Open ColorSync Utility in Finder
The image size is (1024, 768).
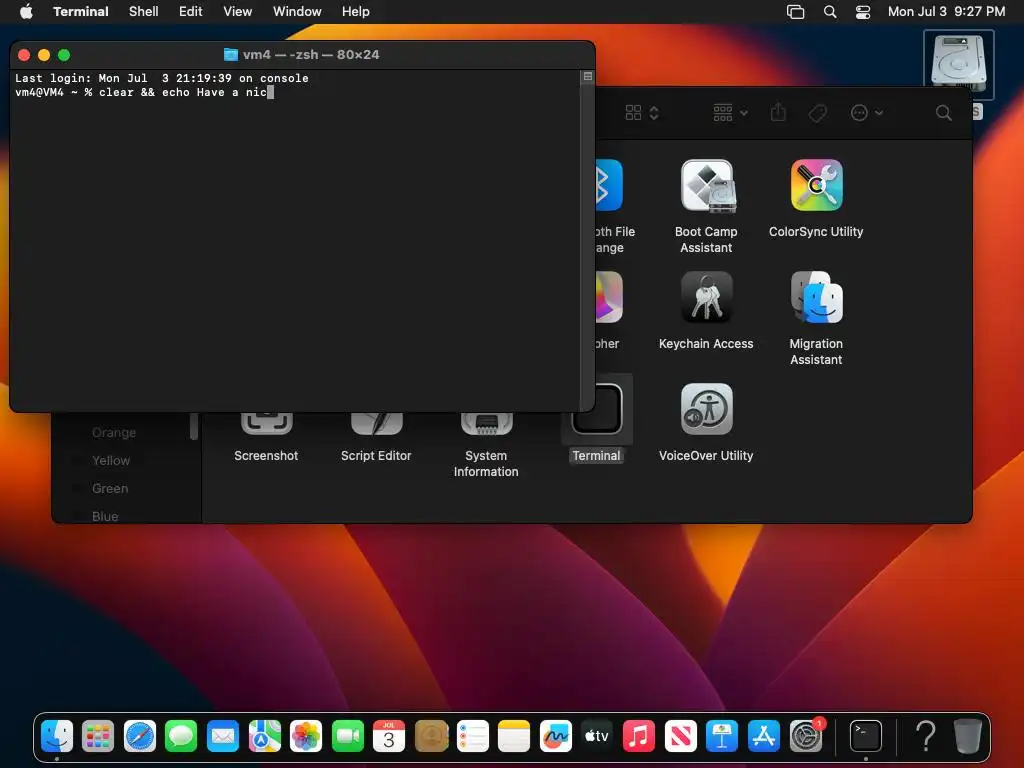tap(816, 185)
